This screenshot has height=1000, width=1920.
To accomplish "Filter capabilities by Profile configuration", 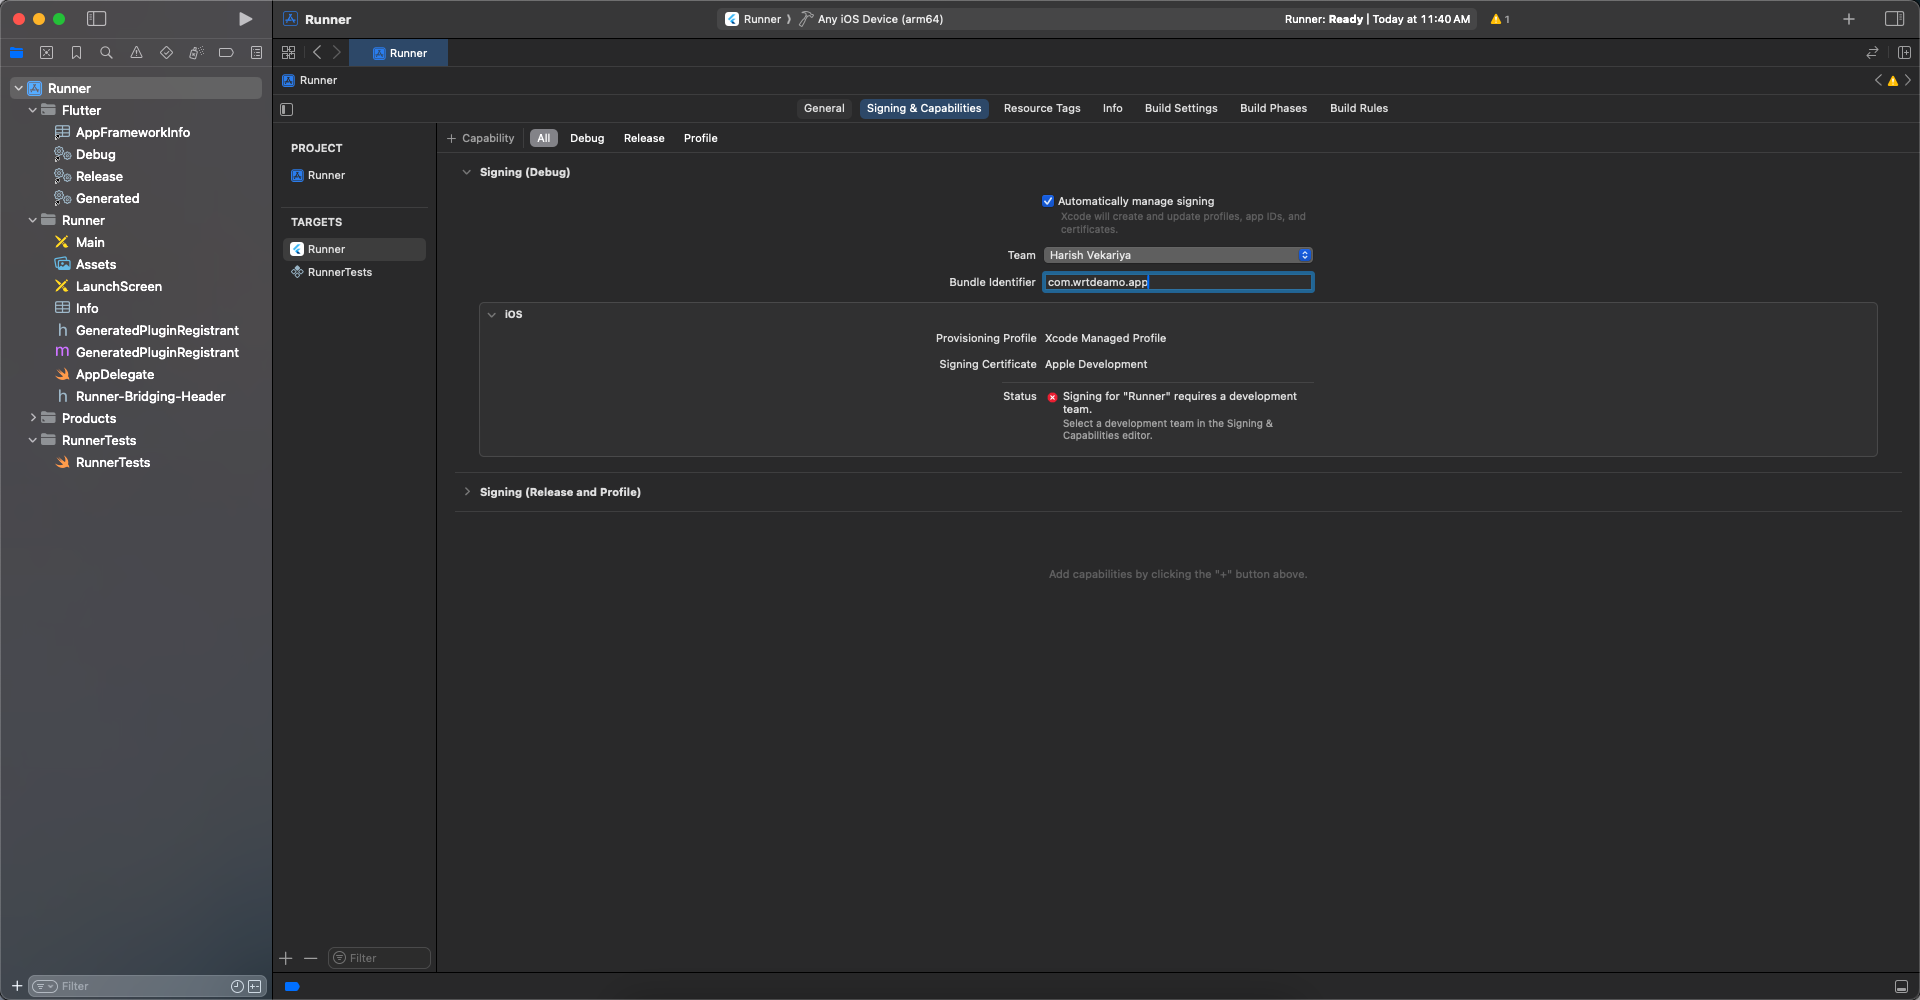I will click(x=701, y=138).
